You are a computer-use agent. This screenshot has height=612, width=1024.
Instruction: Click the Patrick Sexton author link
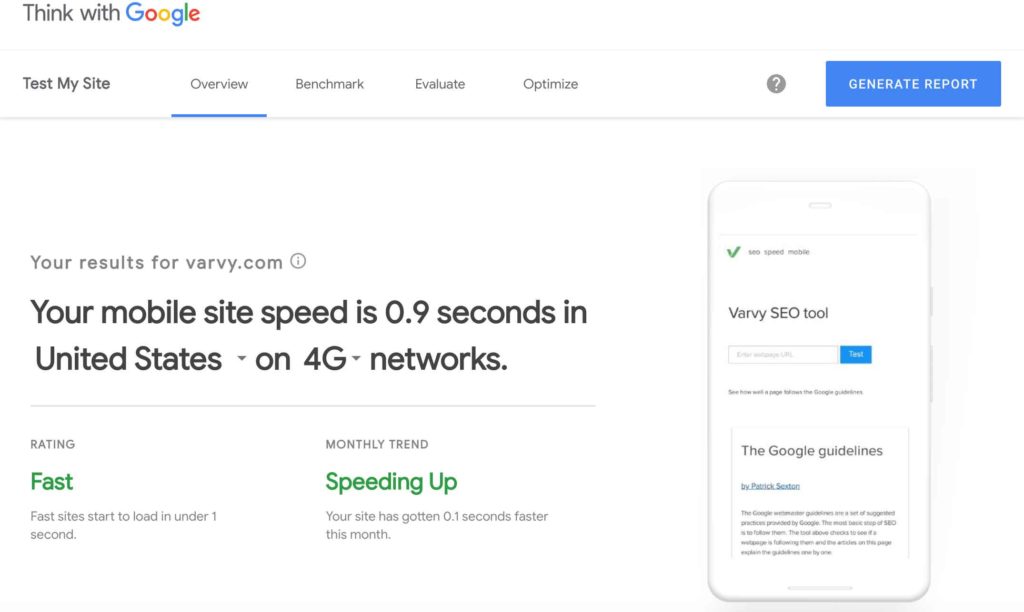coord(770,486)
